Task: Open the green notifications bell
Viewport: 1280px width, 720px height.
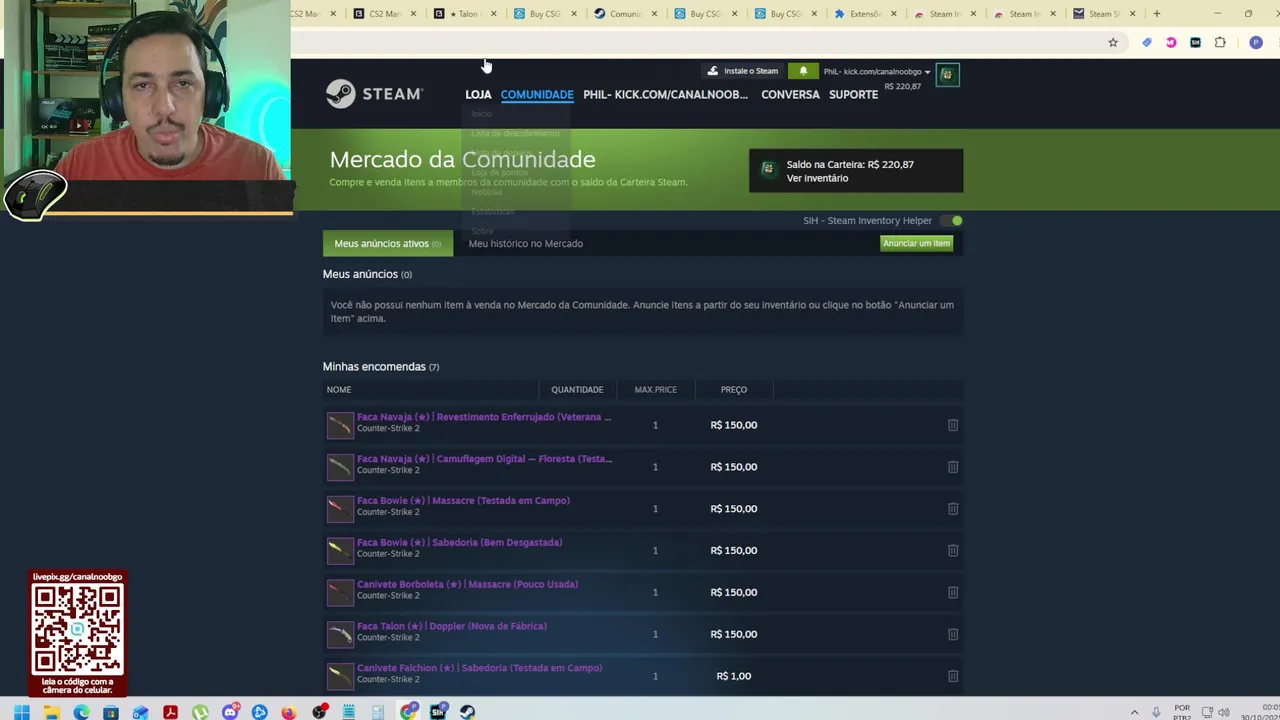Action: point(802,71)
